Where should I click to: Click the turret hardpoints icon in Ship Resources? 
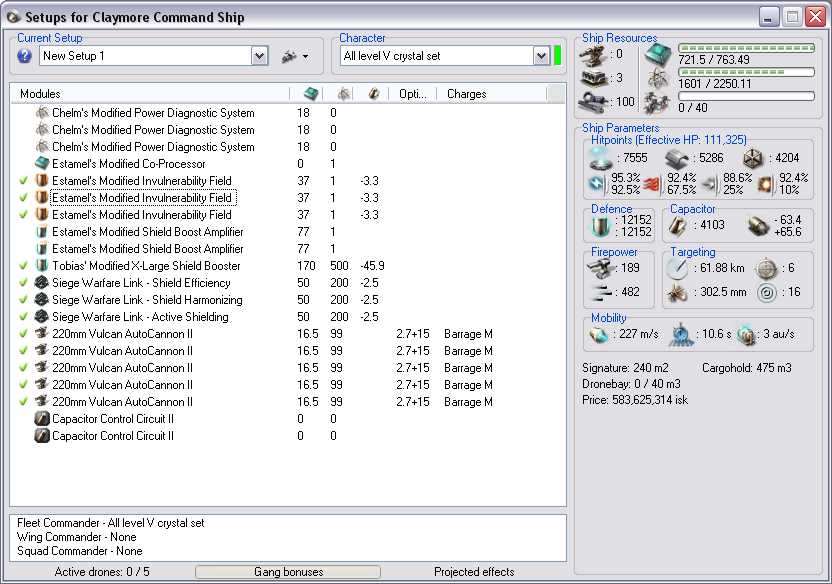click(593, 55)
